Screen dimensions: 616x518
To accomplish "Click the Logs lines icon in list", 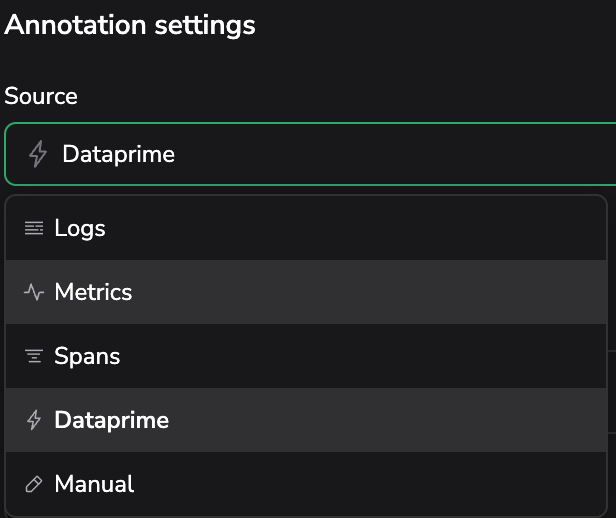I will pos(34,229).
